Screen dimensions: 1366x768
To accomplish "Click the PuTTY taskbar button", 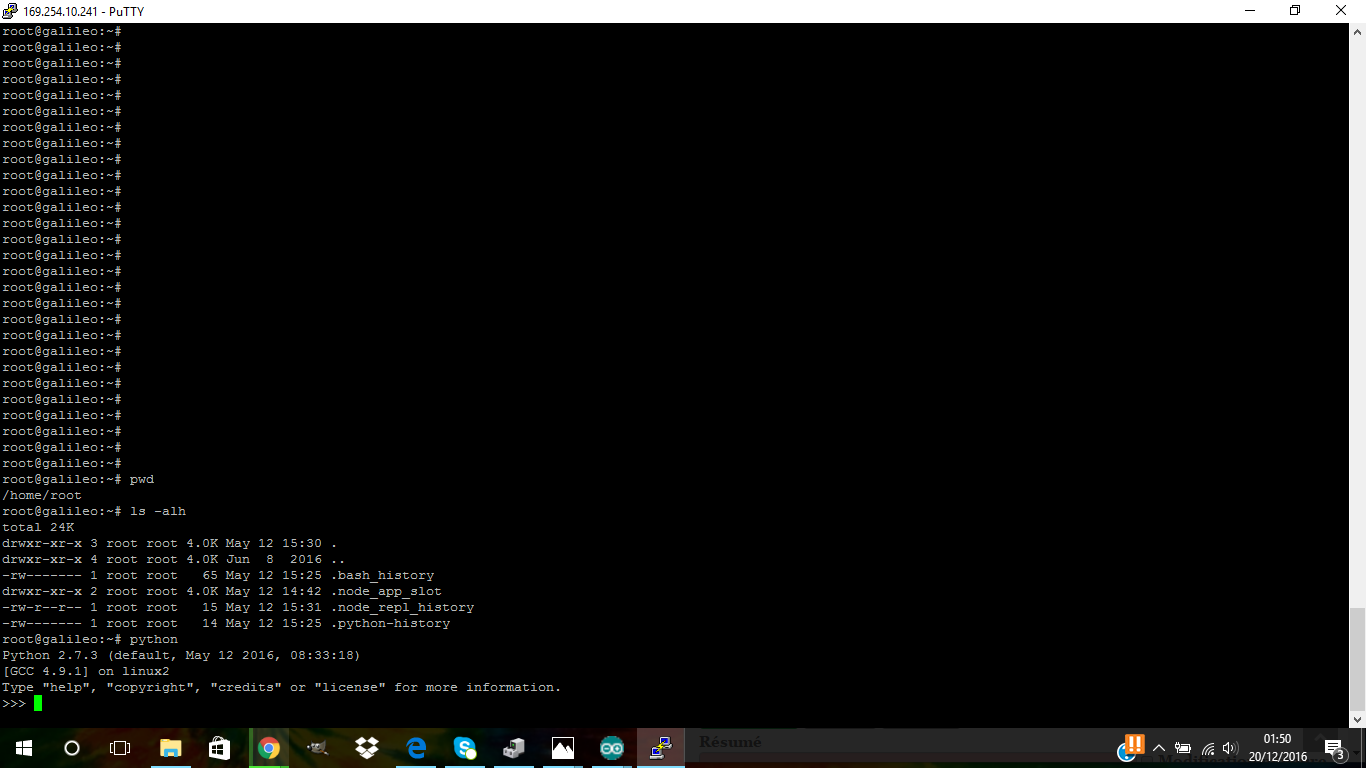I will pyautogui.click(x=660, y=748).
